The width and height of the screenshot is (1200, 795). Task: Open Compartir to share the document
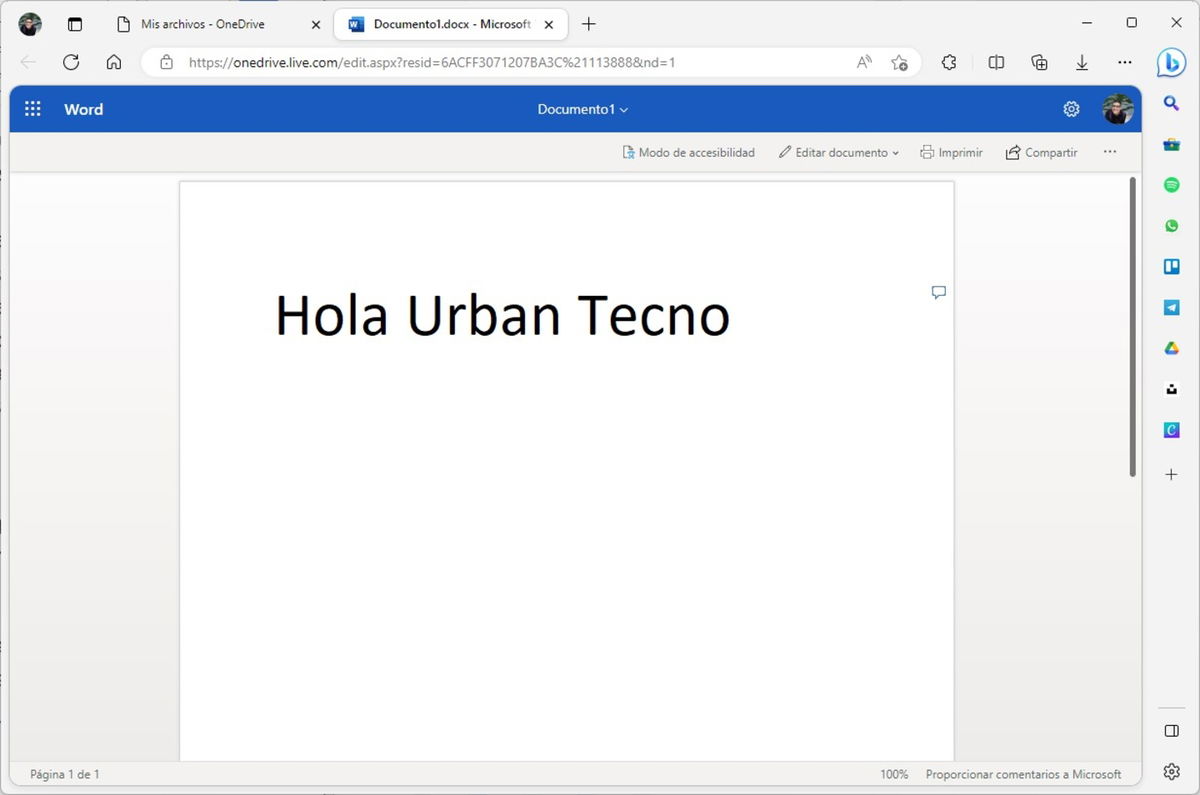[1041, 152]
